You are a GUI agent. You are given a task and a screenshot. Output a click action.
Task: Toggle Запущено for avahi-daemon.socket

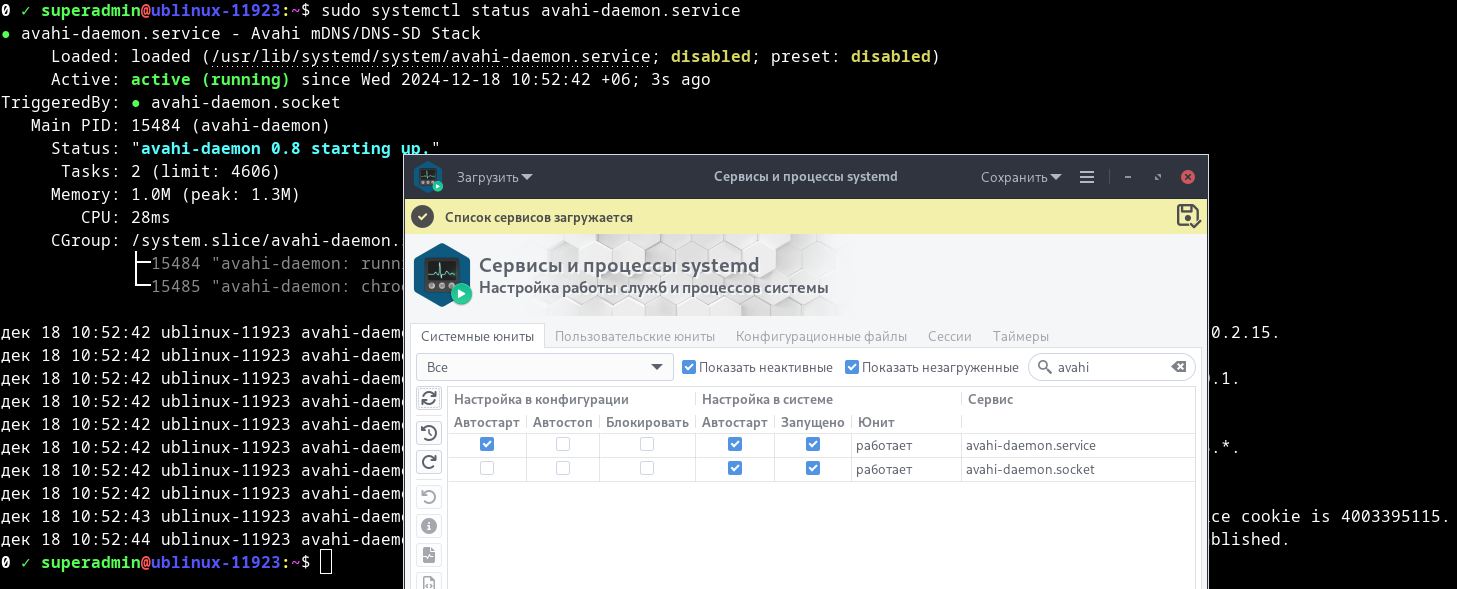pyautogui.click(x=813, y=468)
